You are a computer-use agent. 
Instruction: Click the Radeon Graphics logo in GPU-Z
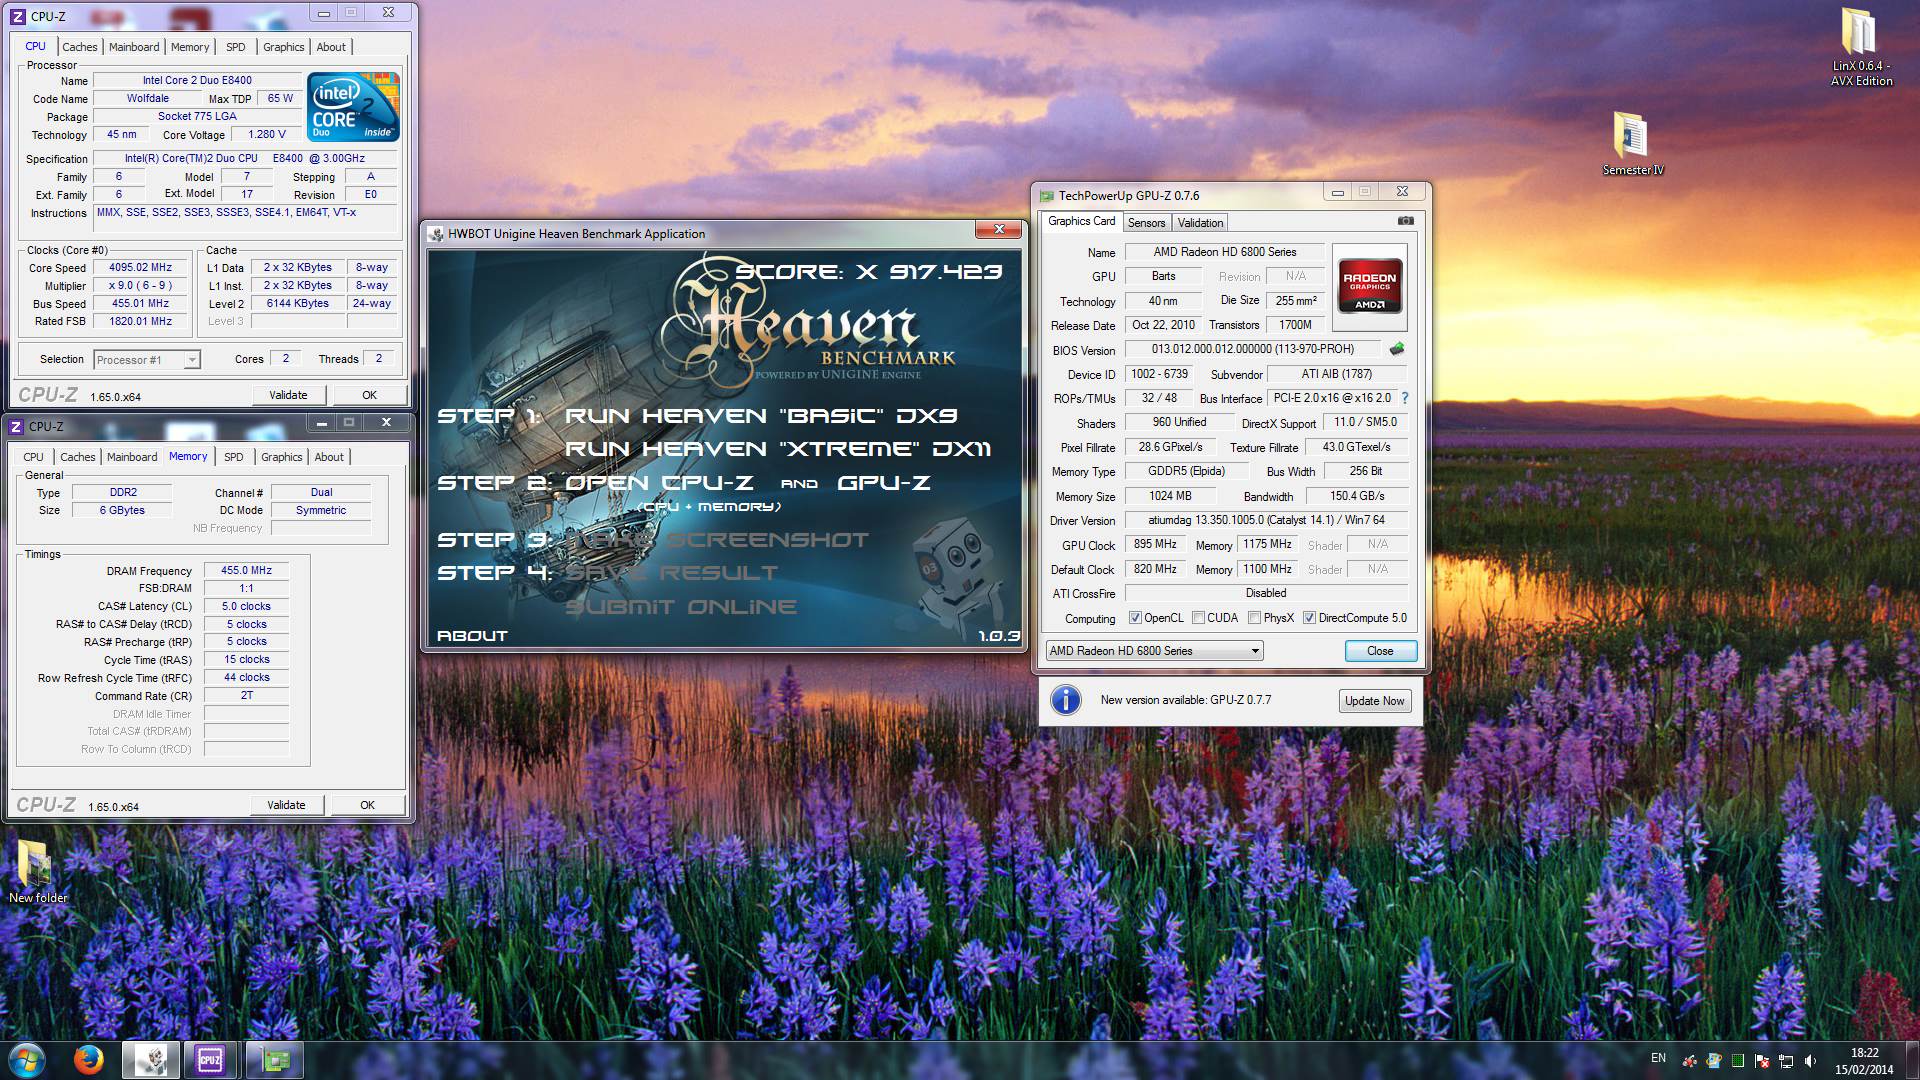coord(1370,287)
